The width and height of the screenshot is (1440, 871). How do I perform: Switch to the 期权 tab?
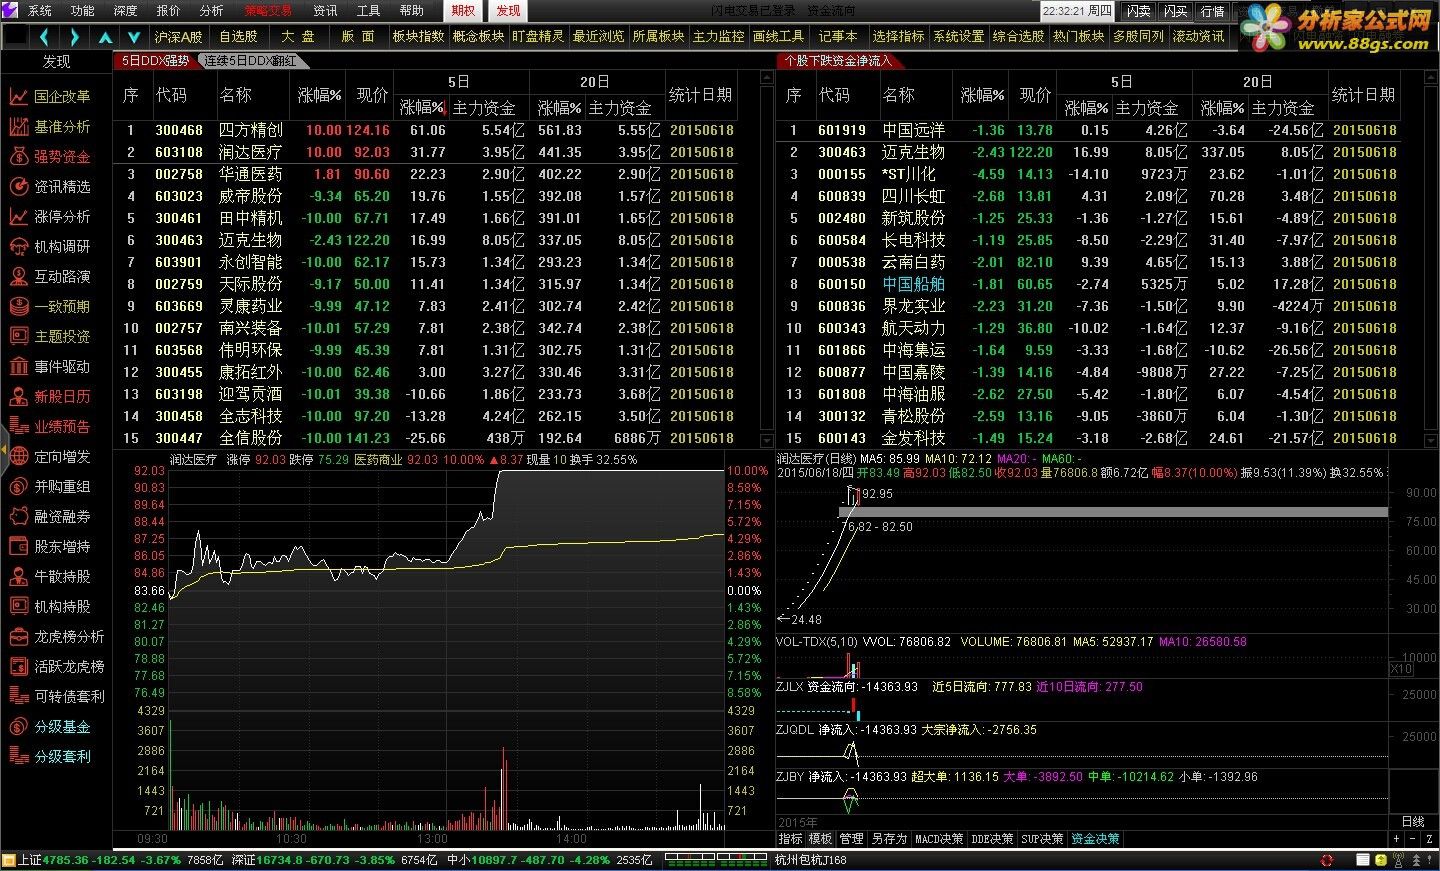463,11
